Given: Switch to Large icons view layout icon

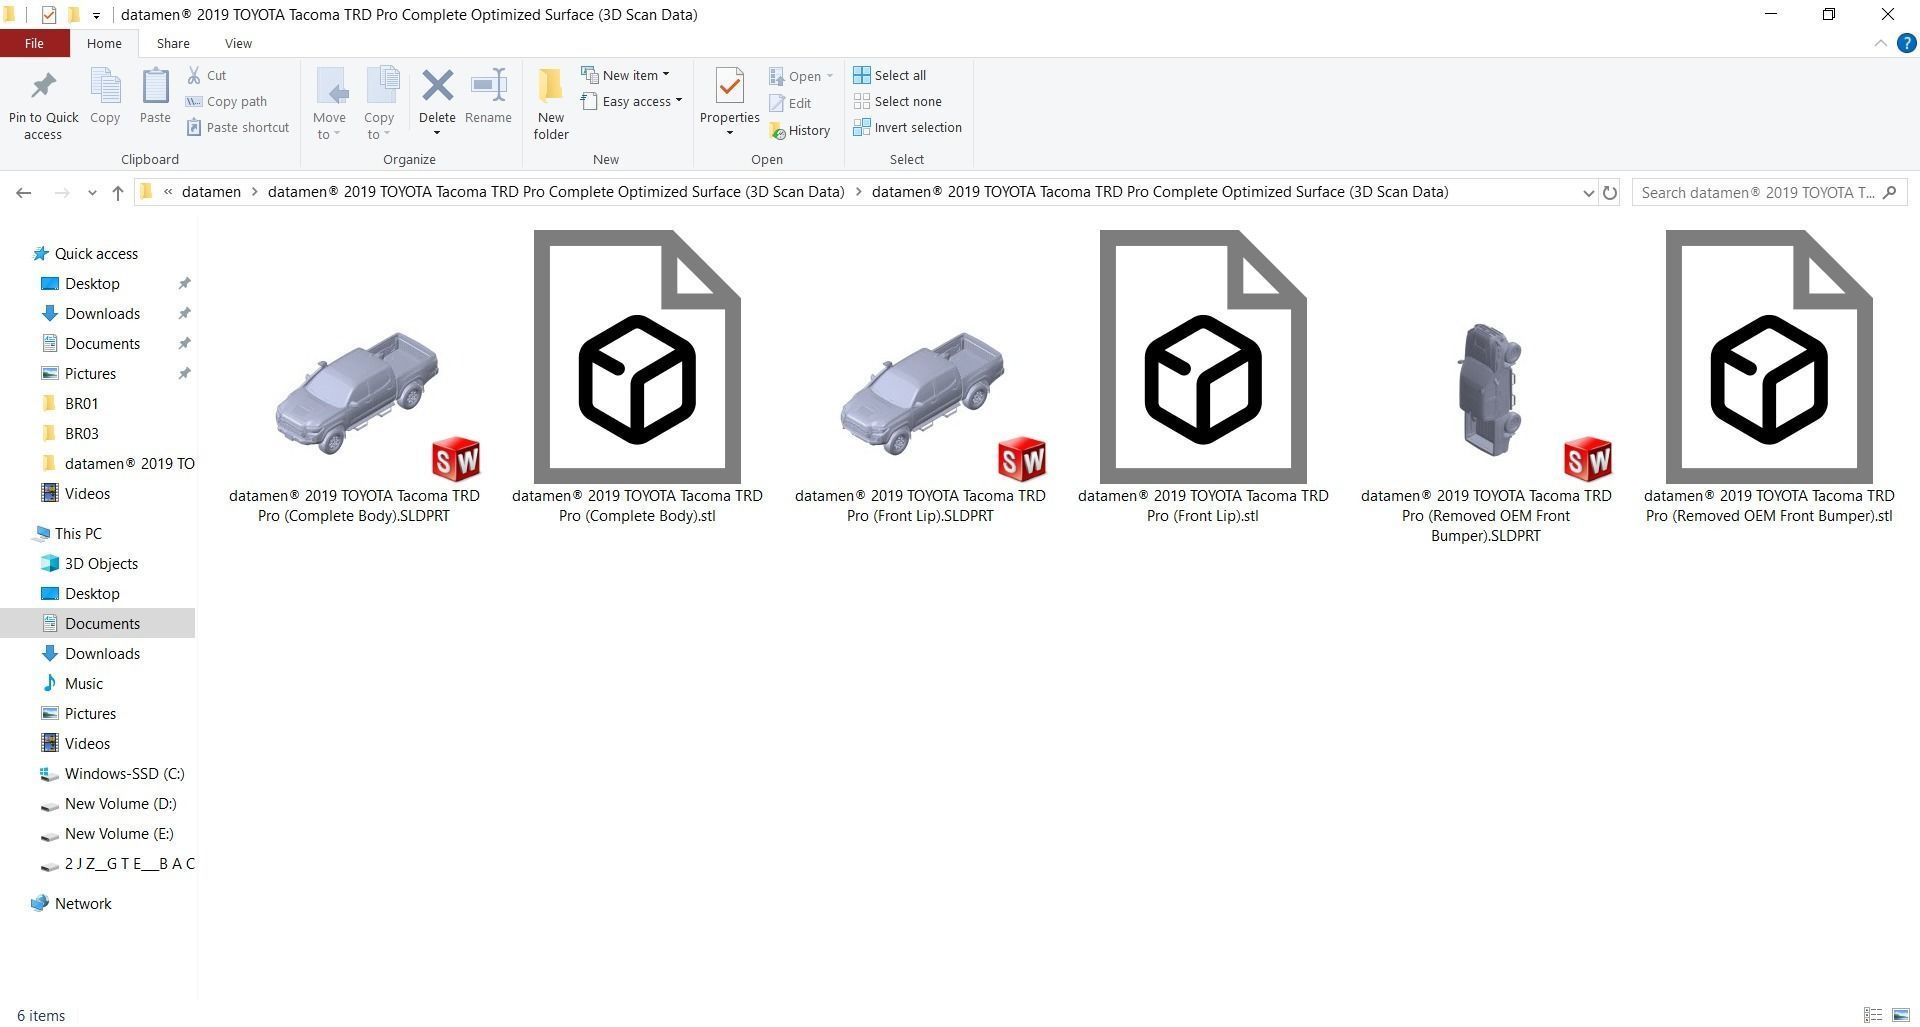Looking at the screenshot, I should click(x=1901, y=1015).
